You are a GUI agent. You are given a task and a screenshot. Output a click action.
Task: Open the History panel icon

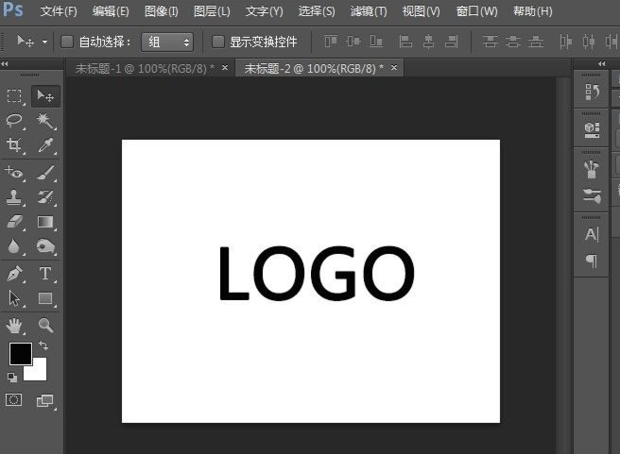coord(592,92)
